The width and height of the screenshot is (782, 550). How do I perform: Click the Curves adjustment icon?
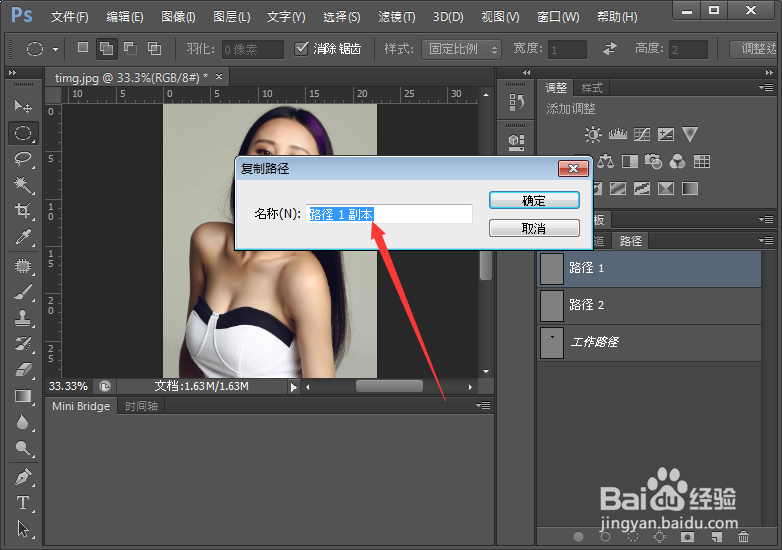coord(642,134)
